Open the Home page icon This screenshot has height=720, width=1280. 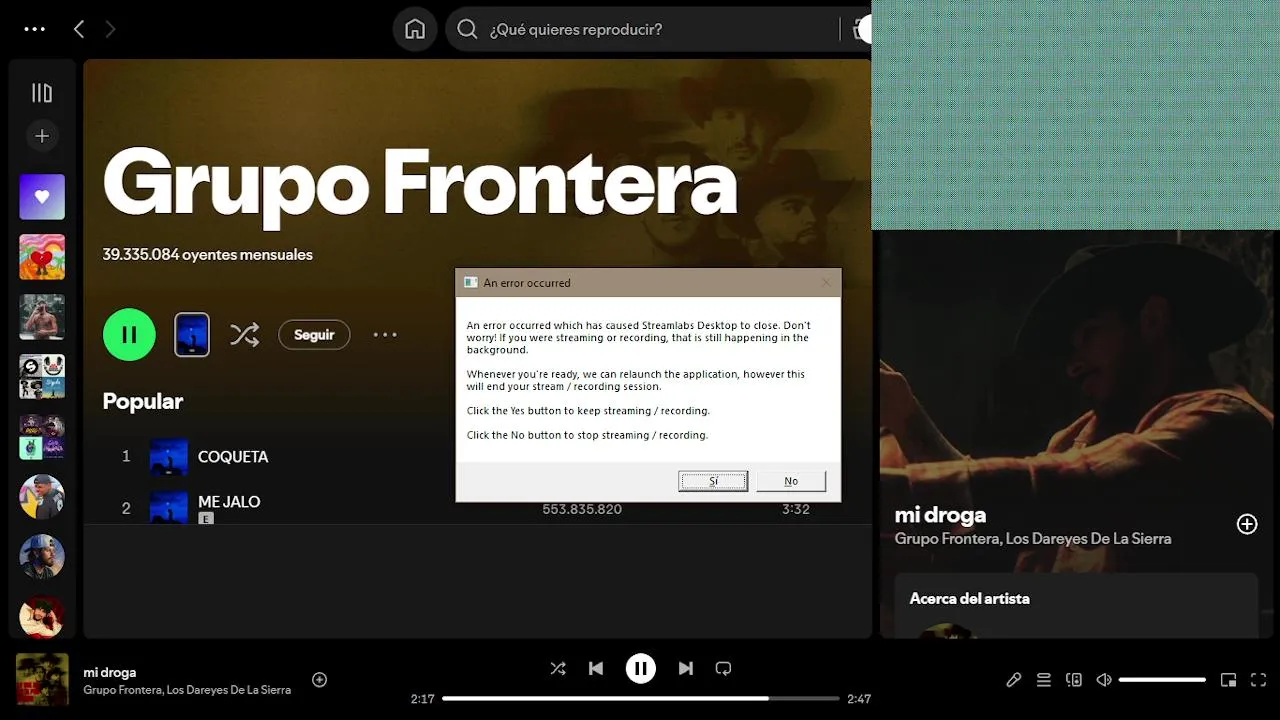(x=415, y=29)
